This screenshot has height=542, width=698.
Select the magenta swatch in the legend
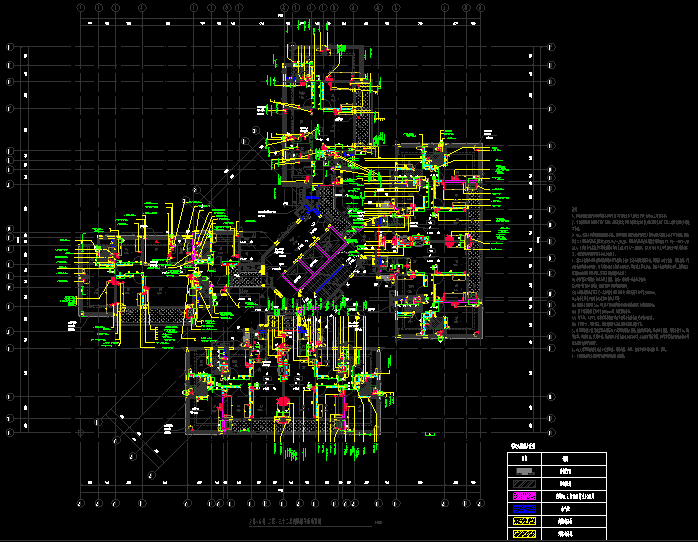(x=525, y=496)
